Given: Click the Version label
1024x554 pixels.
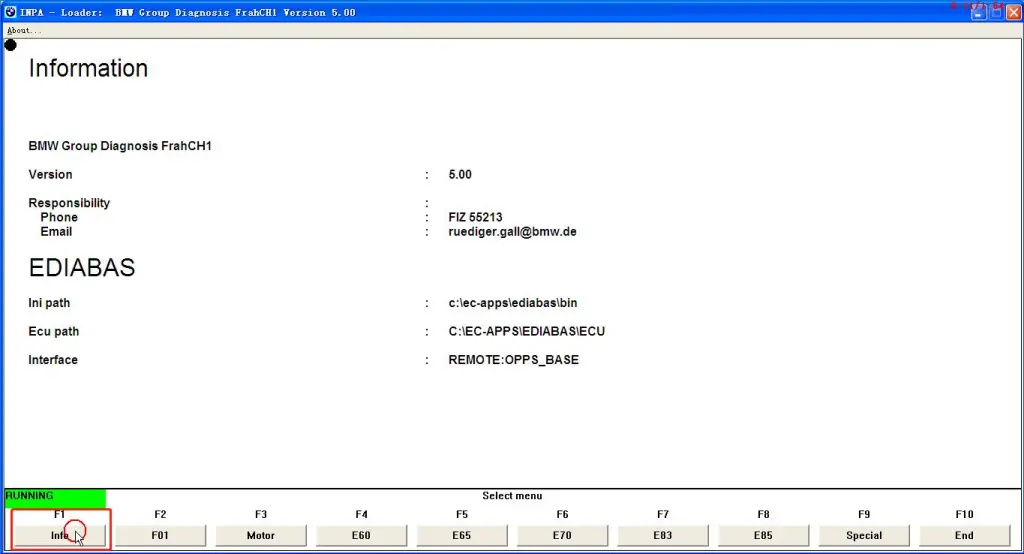Looking at the screenshot, I should [x=50, y=174].
